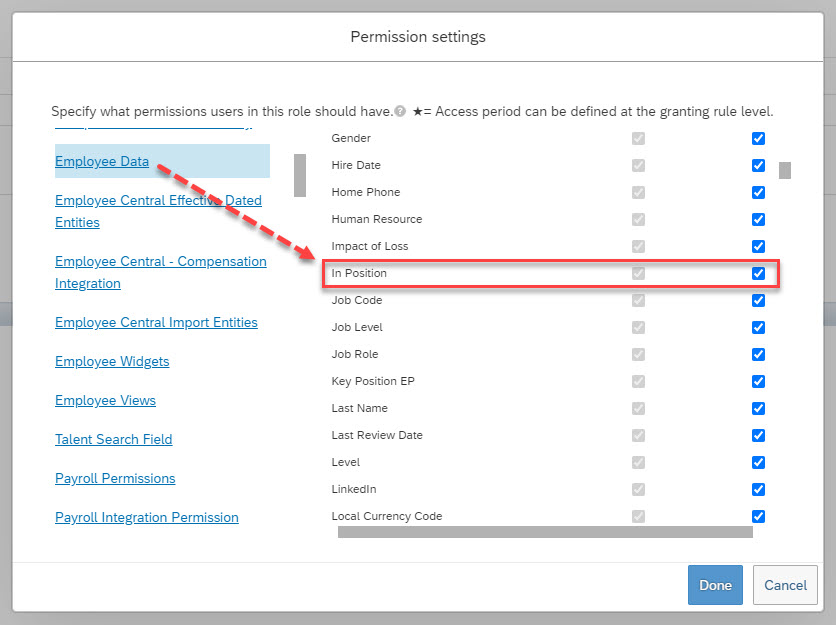Click the Done button
Viewport: 836px width, 625px height.
coord(715,585)
